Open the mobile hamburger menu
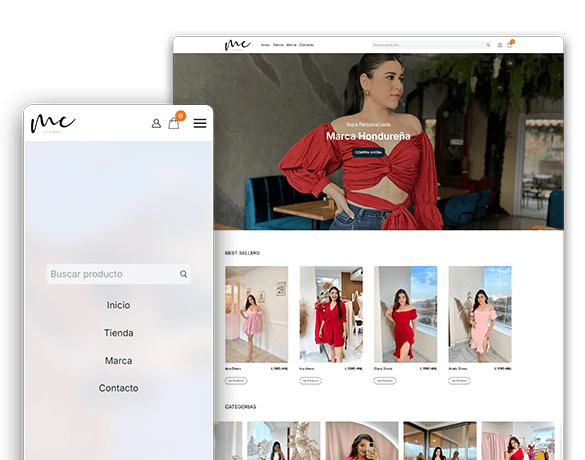This screenshot has height=460, width=585. 200,123
